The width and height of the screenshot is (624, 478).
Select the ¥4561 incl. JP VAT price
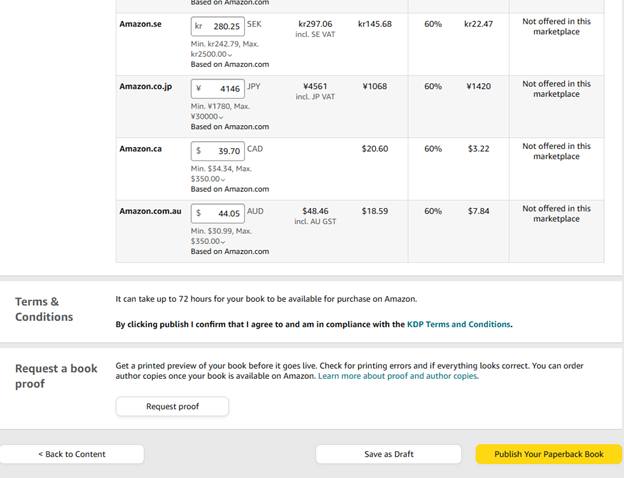point(315,91)
